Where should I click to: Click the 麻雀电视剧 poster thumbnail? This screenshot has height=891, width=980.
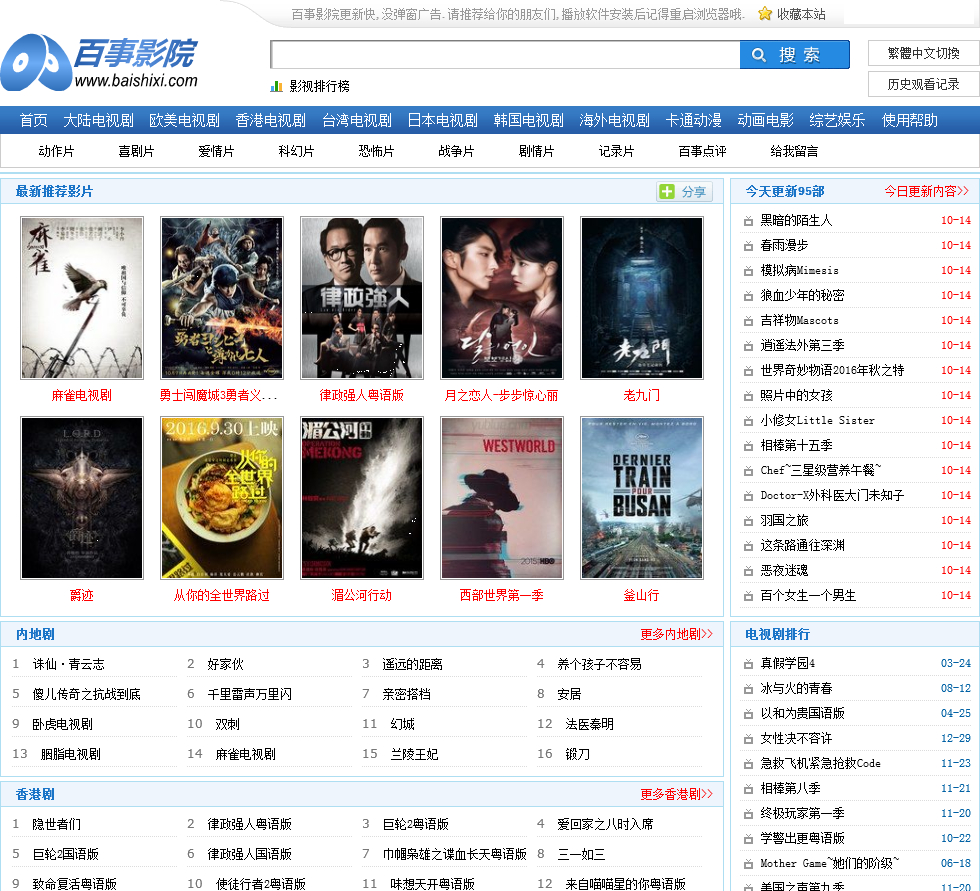82,298
